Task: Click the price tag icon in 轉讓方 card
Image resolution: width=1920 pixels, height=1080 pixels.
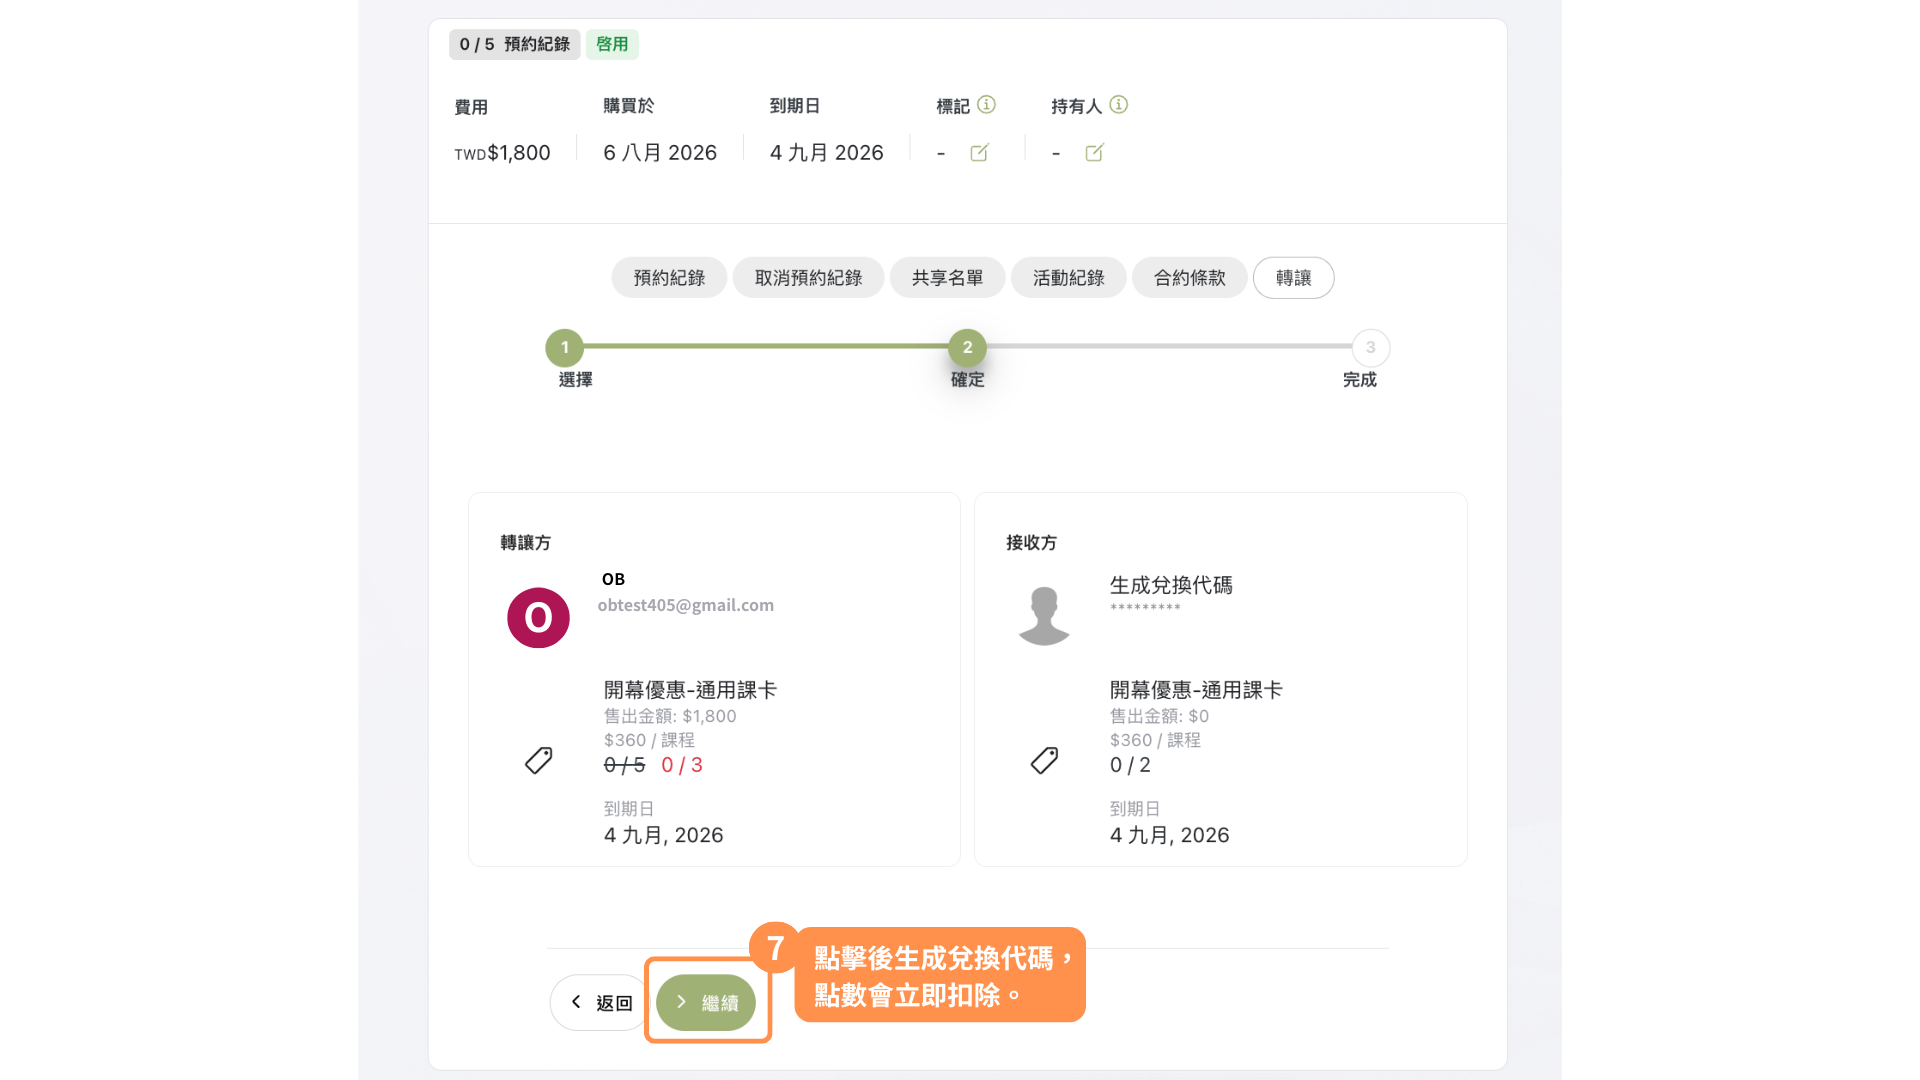Action: (538, 760)
